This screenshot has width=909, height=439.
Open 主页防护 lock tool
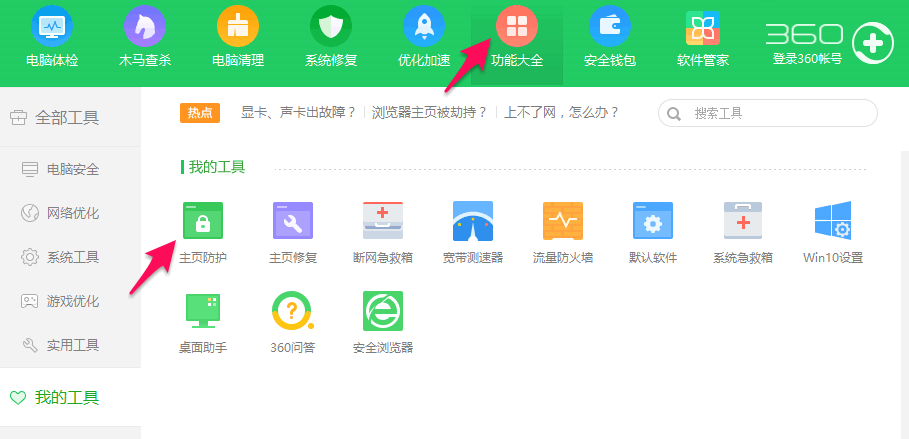point(203,220)
